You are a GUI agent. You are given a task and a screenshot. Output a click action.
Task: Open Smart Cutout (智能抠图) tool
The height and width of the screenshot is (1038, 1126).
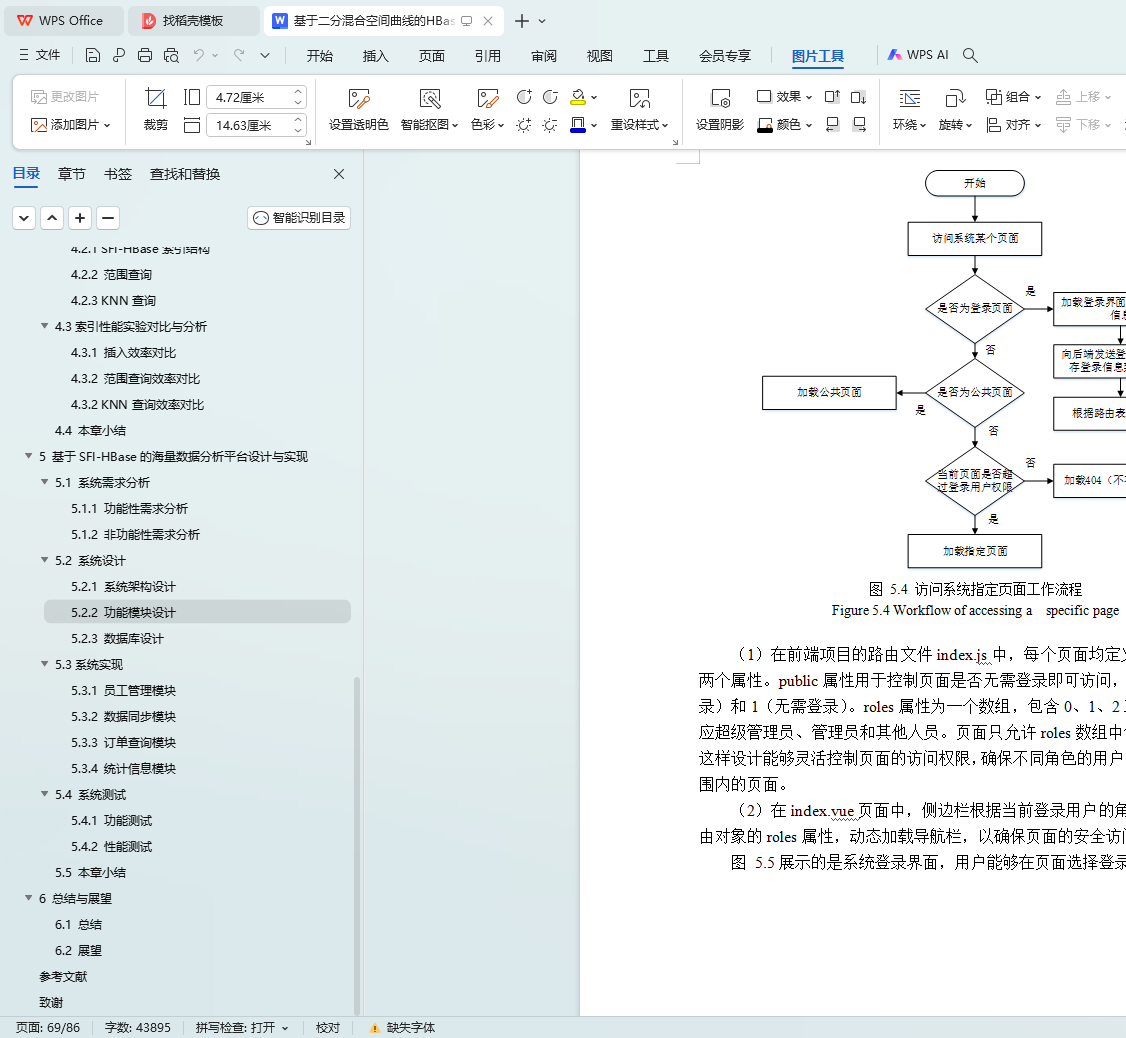[x=429, y=109]
